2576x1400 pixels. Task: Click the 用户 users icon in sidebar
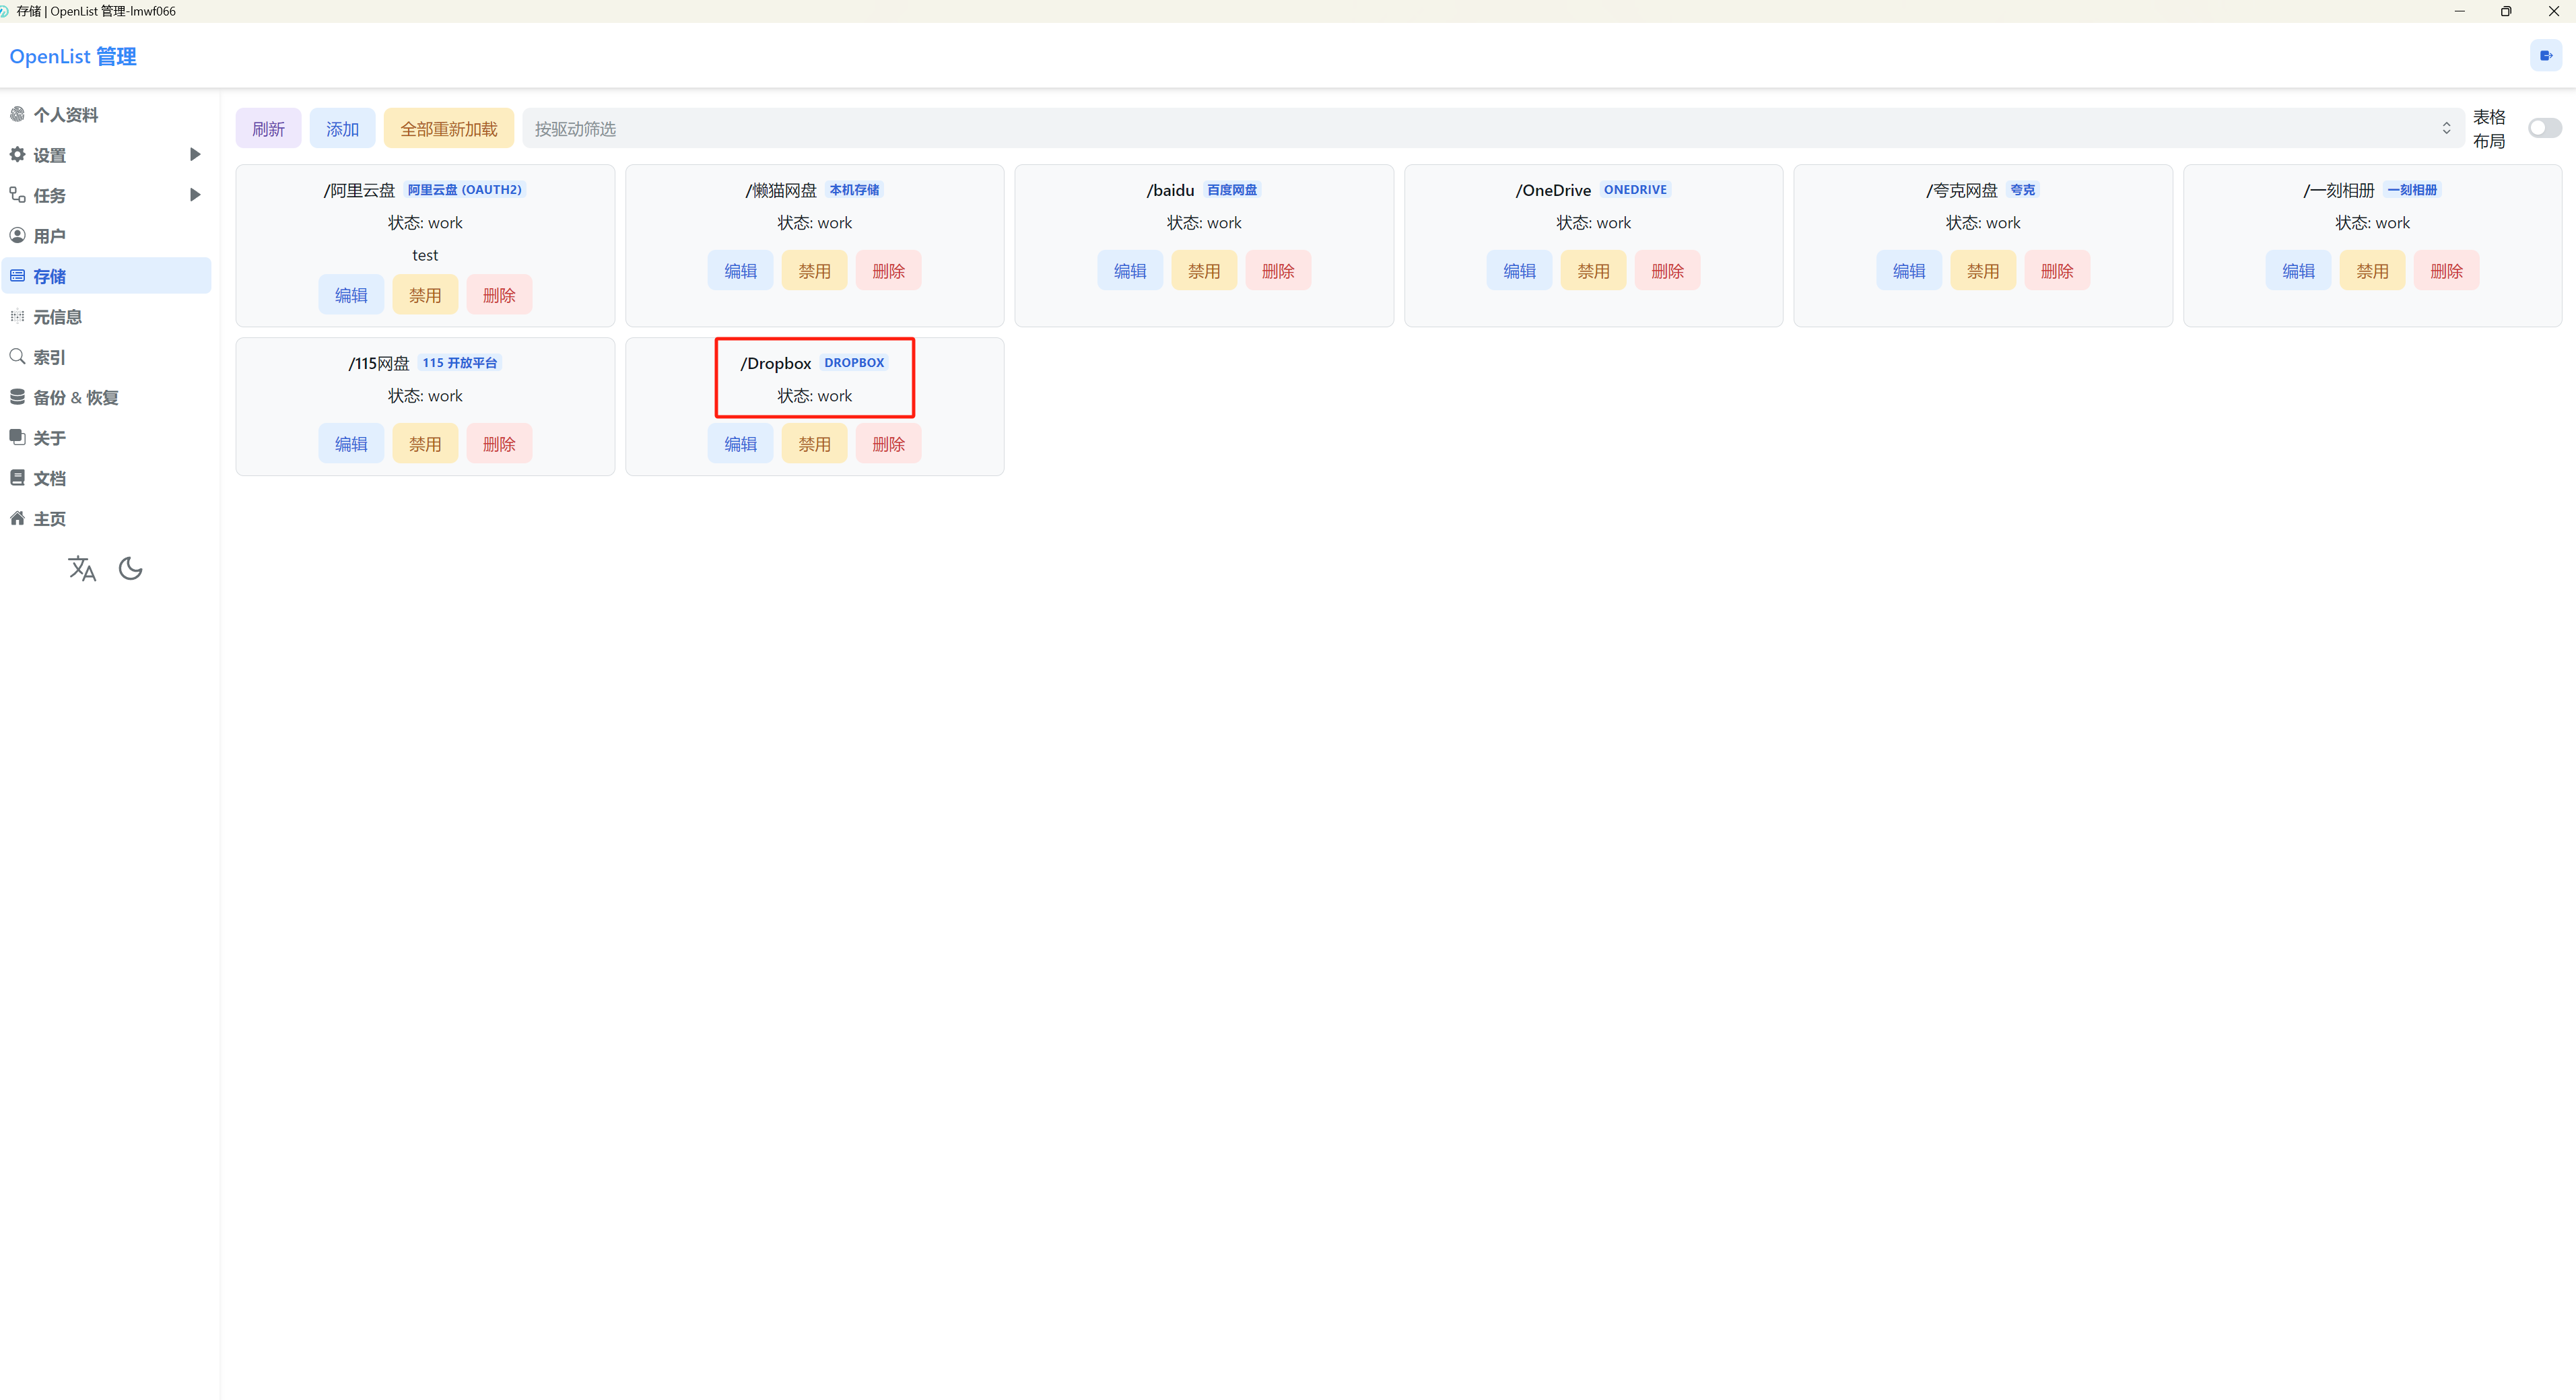click(x=17, y=235)
